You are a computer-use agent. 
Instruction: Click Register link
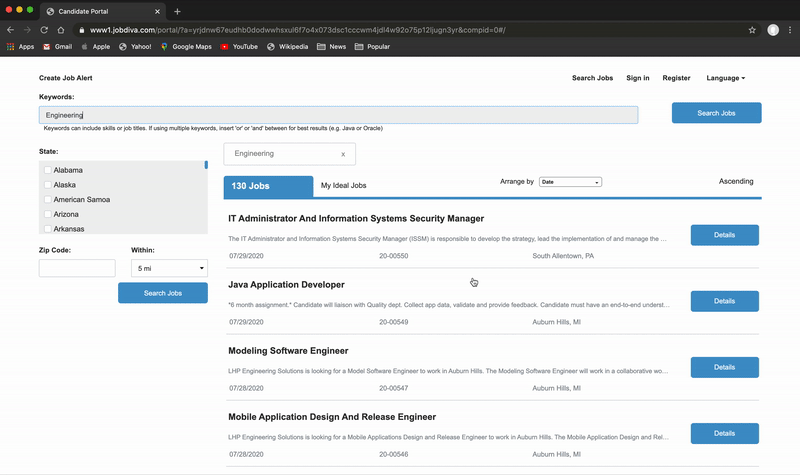676,78
